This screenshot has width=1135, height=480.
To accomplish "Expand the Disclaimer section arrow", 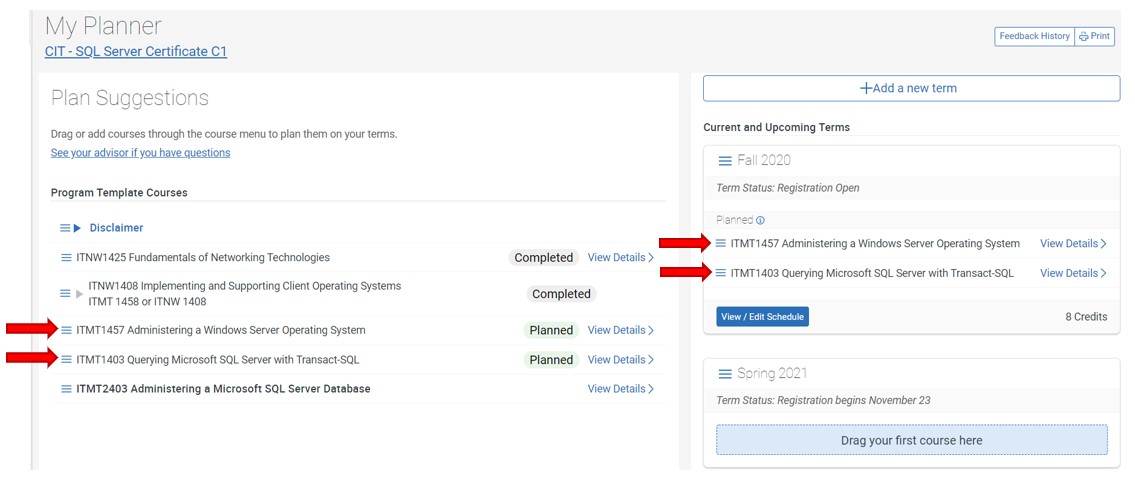I will [78, 228].
